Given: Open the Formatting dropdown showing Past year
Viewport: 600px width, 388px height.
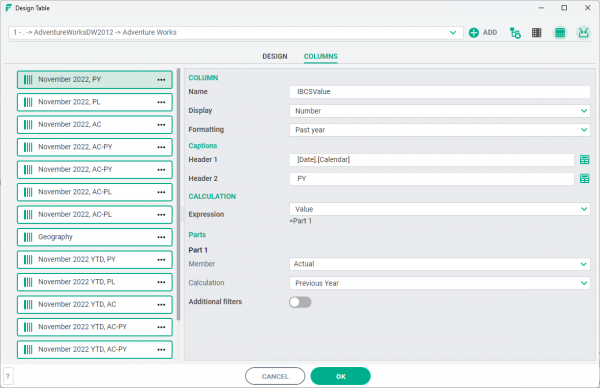Looking at the screenshot, I should (440, 130).
